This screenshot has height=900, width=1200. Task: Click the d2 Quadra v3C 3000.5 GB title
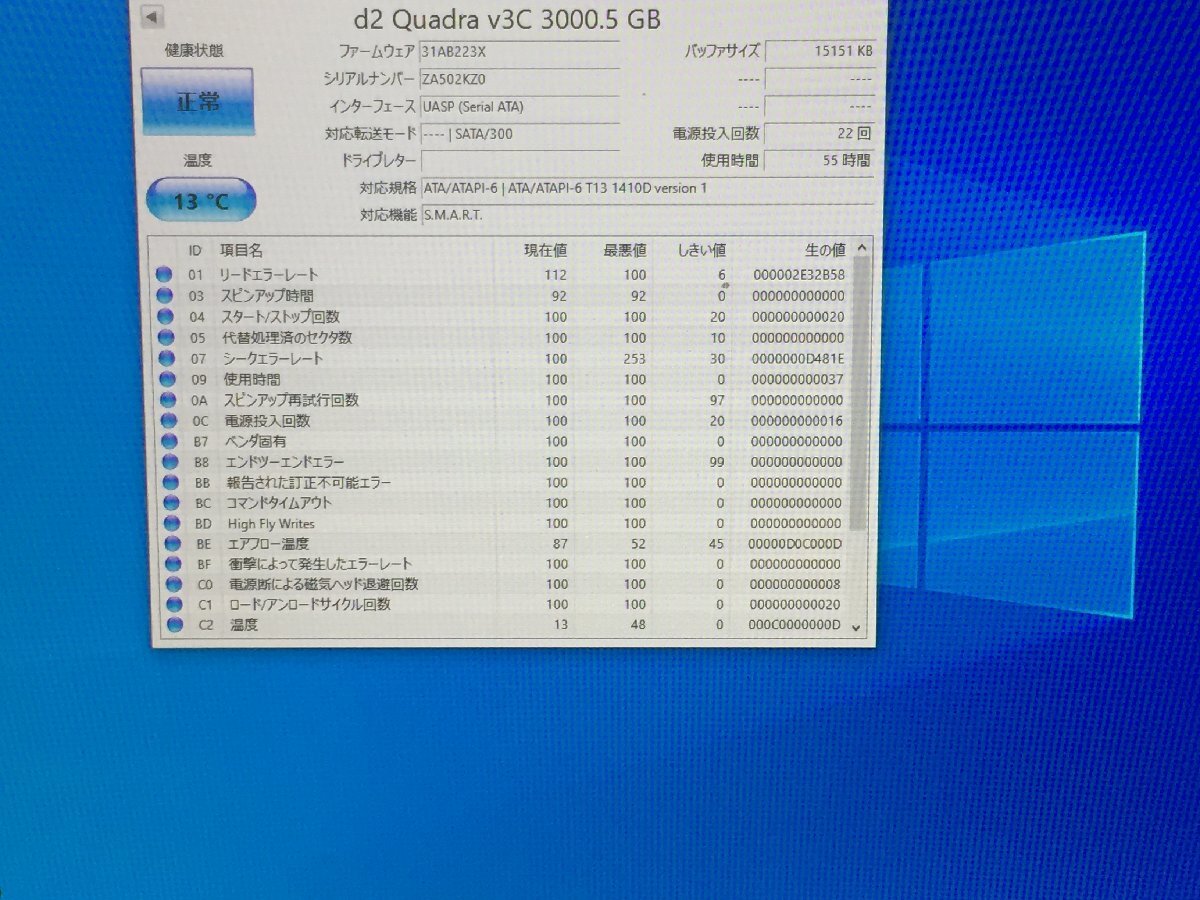click(507, 19)
